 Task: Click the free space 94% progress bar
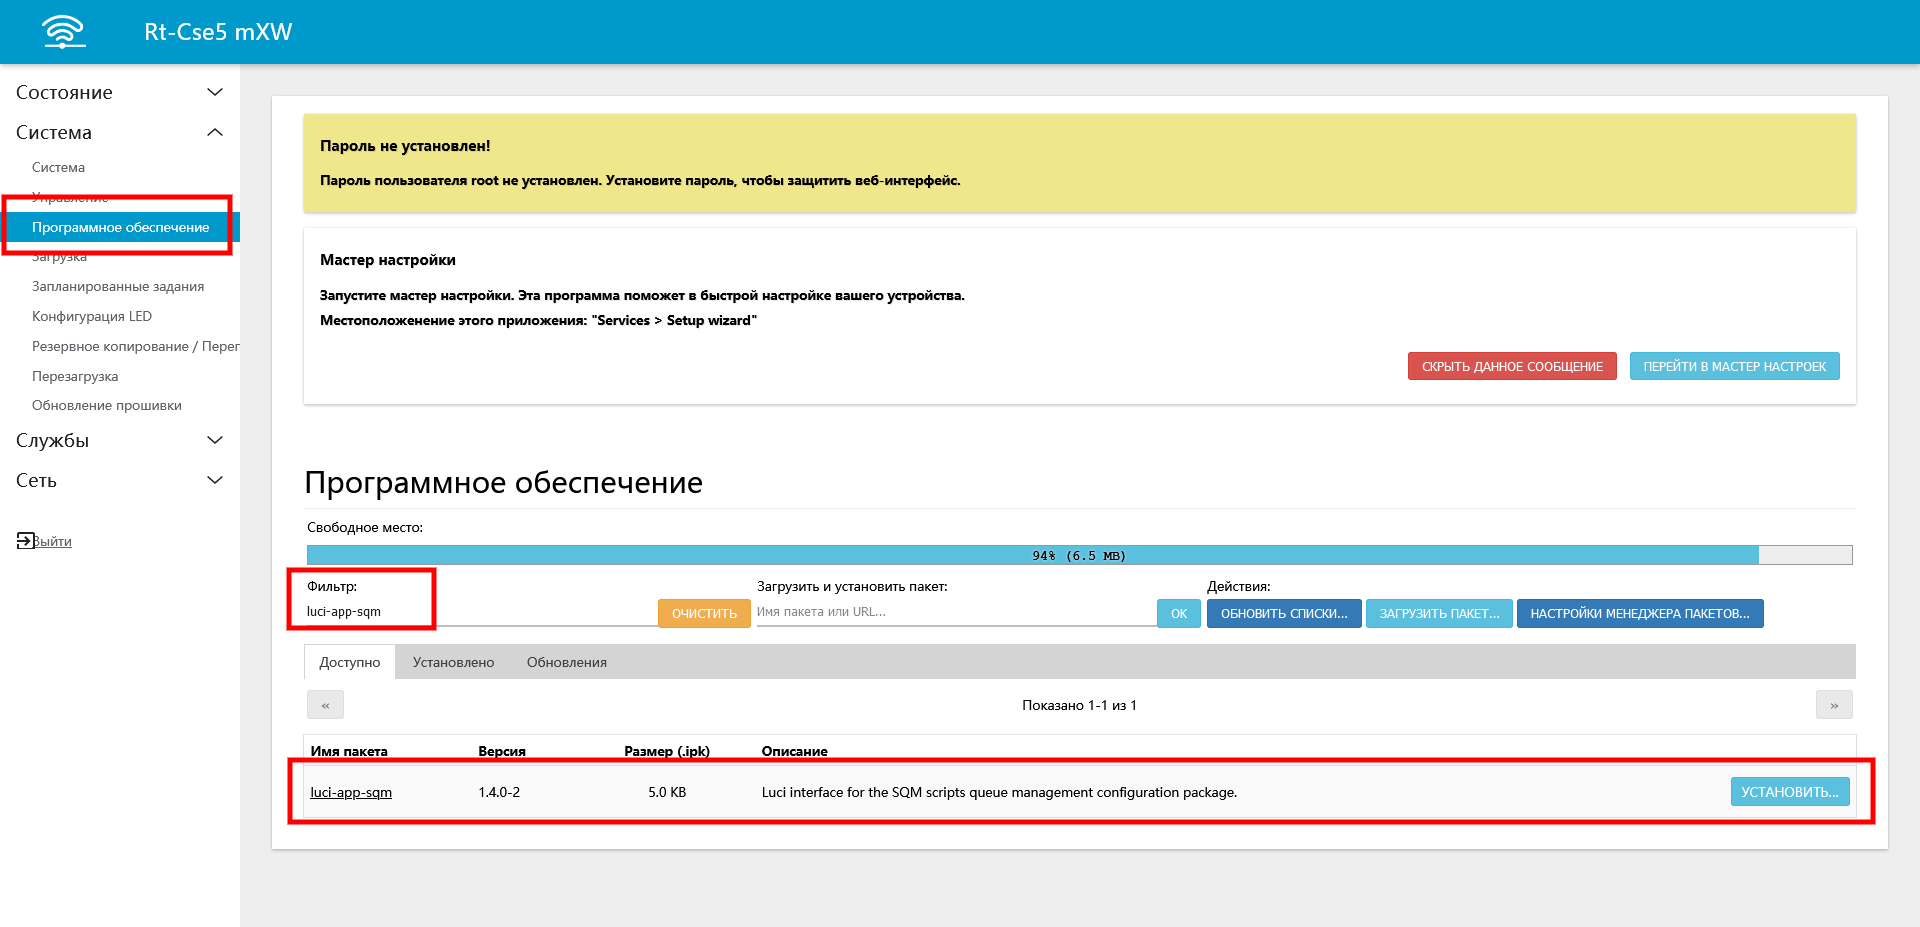point(1079,555)
